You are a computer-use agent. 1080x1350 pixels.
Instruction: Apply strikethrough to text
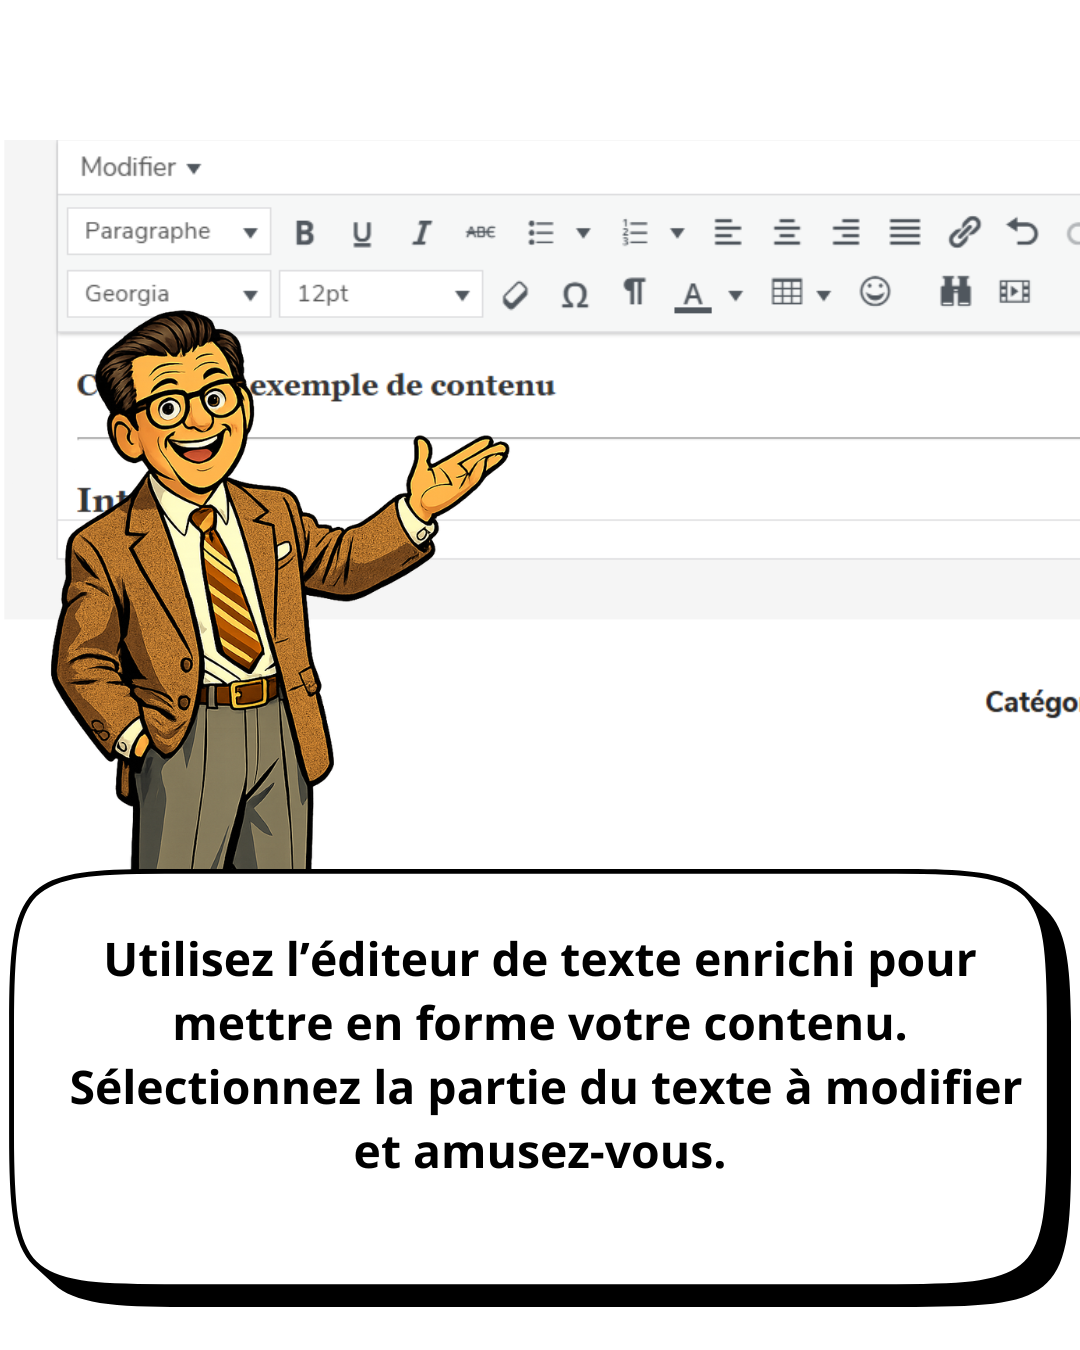[480, 233]
